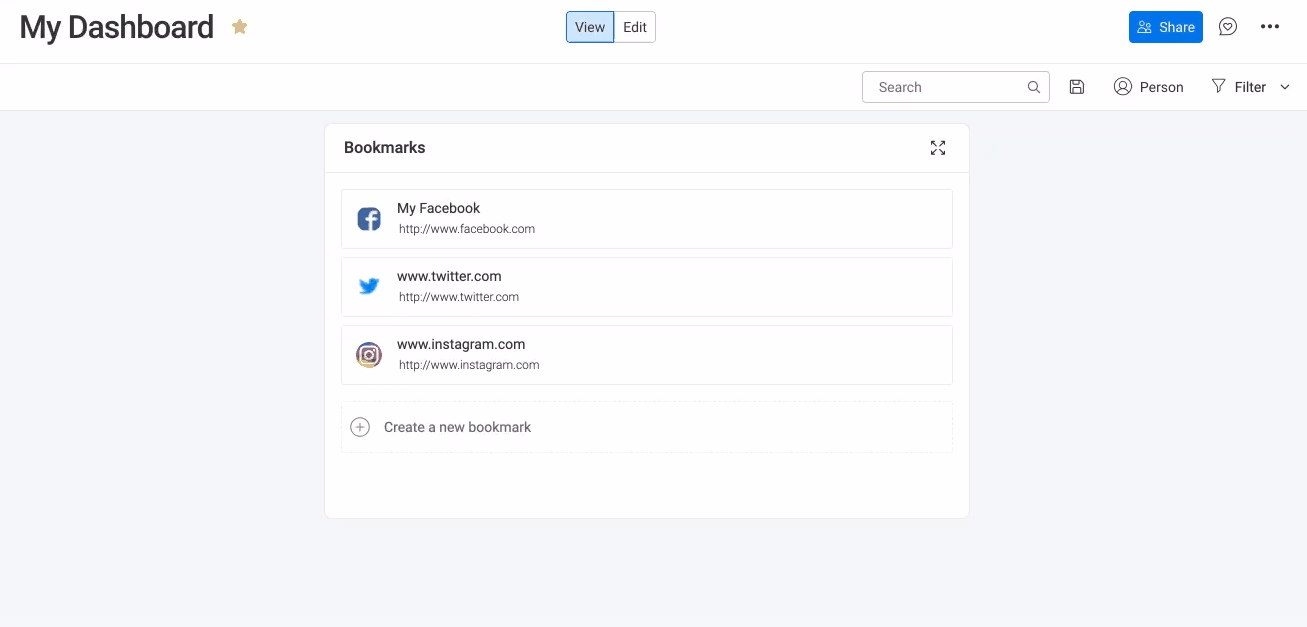The height and width of the screenshot is (627, 1307).
Task: Click the floppy disk save icon
Action: click(x=1077, y=87)
